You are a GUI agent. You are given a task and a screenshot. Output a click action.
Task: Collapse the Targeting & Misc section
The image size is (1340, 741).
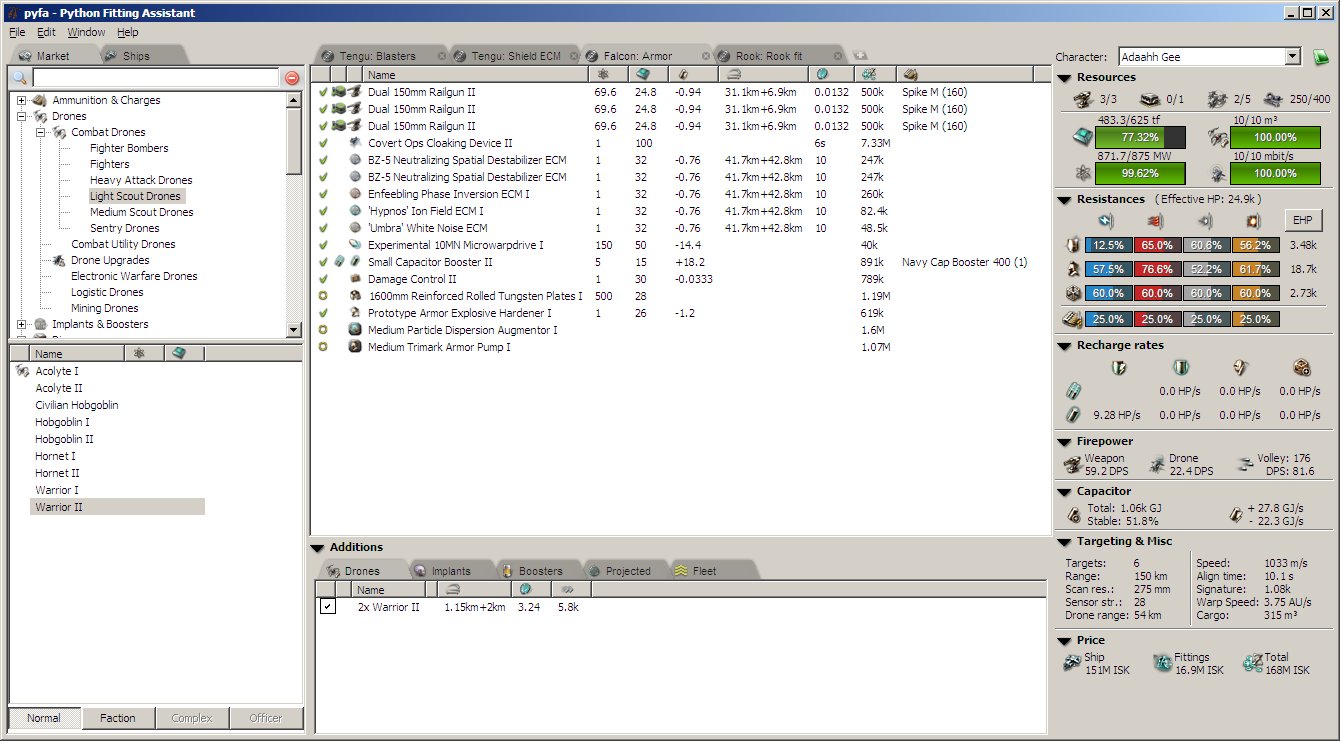click(1064, 542)
